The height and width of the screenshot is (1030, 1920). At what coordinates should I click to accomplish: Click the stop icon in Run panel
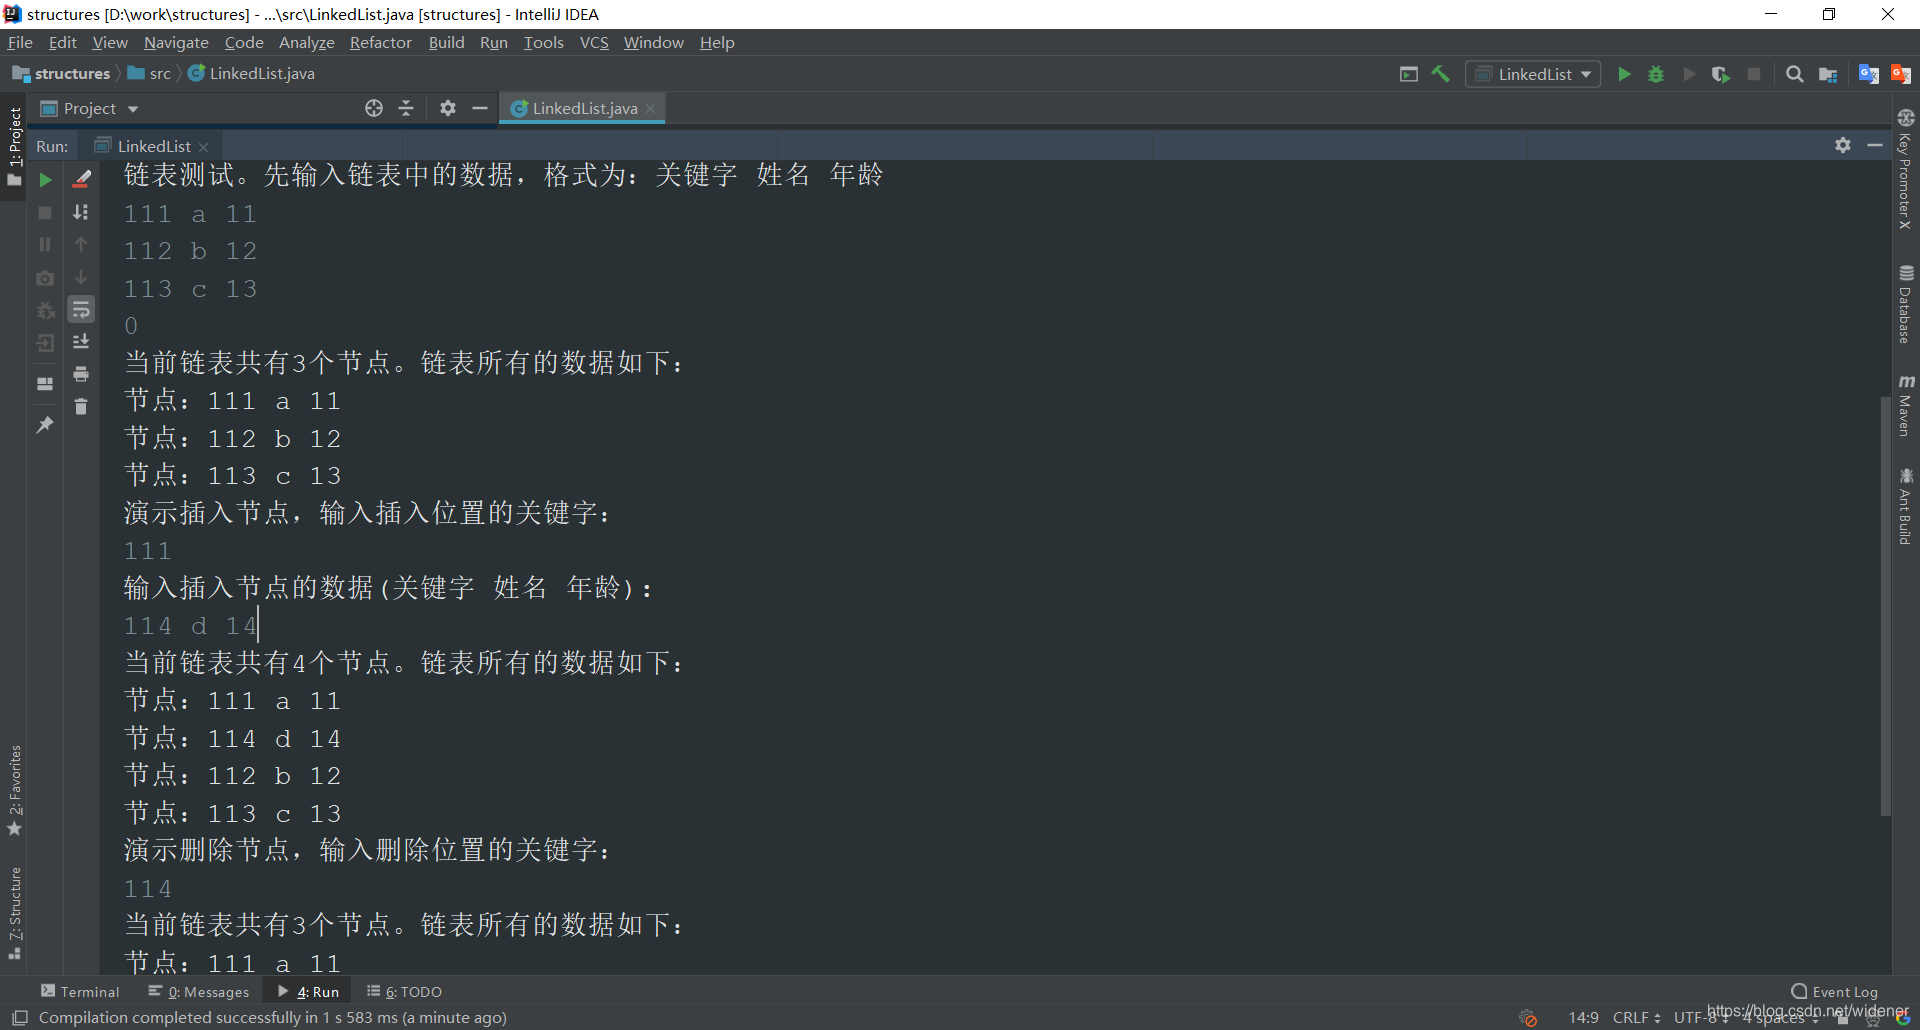point(45,213)
